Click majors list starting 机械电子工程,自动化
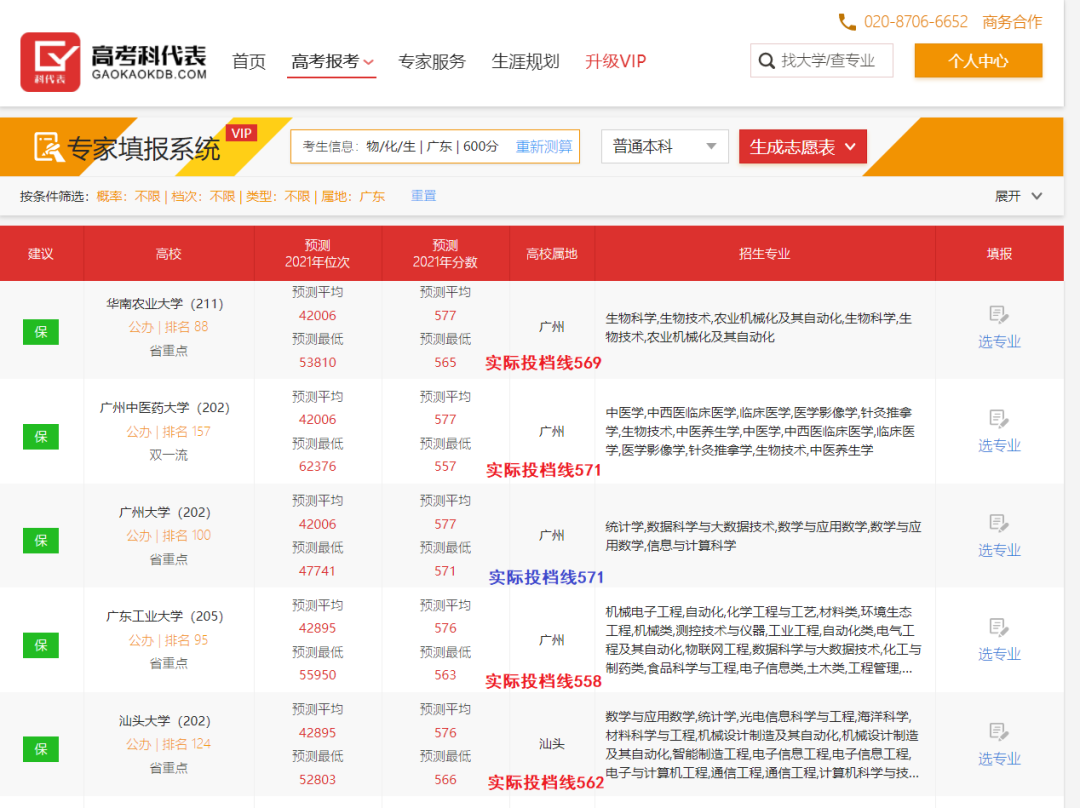 pos(763,640)
